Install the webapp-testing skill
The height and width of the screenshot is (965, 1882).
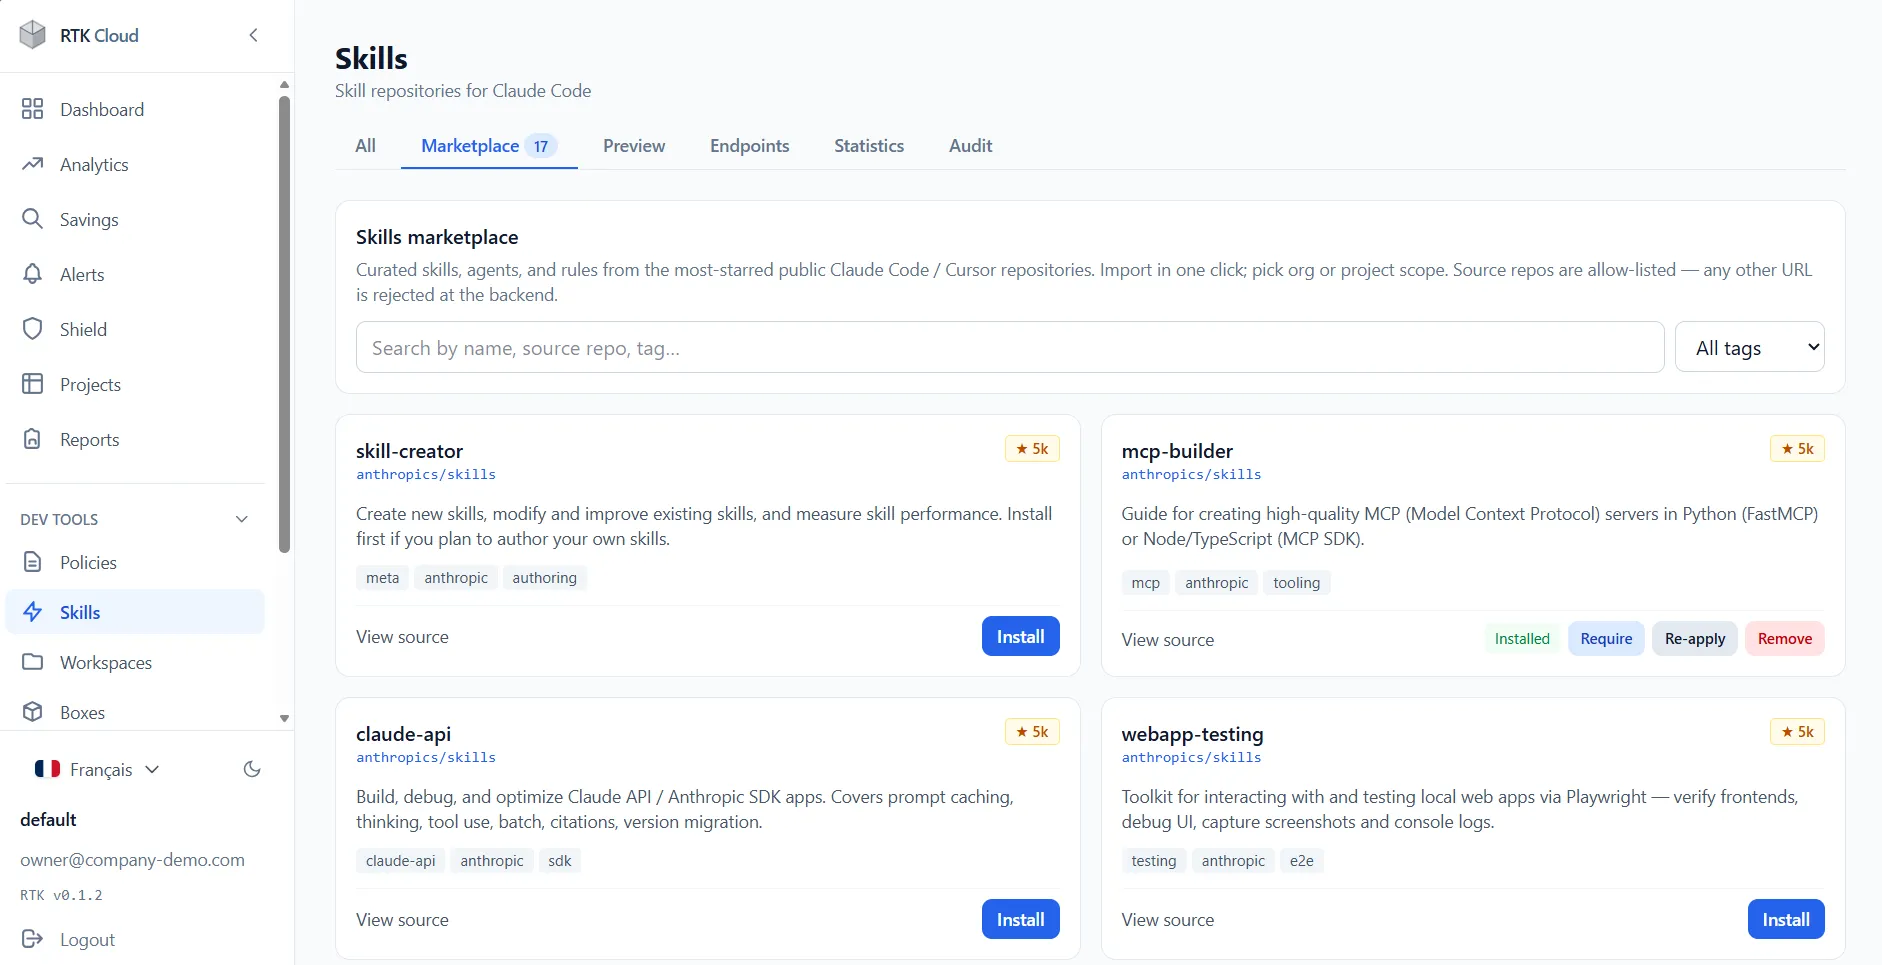1786,919
